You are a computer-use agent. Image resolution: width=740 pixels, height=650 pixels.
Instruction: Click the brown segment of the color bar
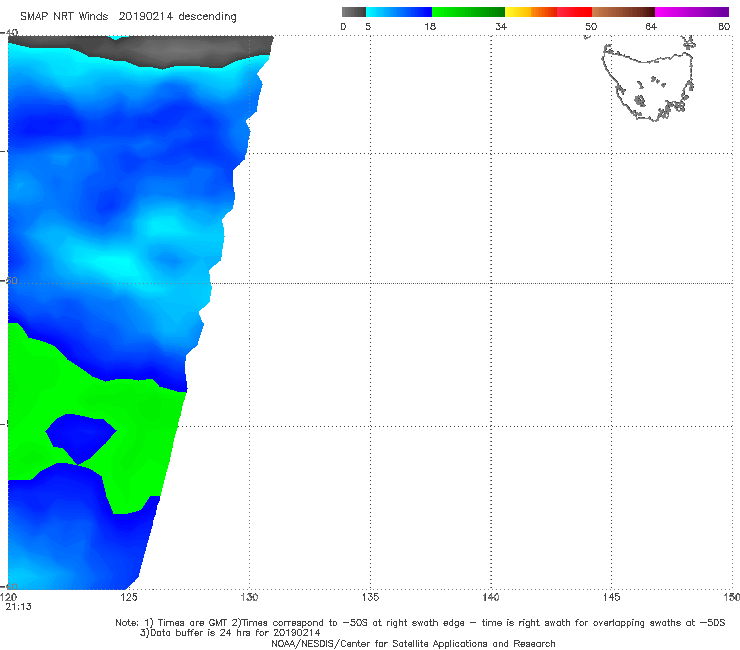(x=623, y=12)
